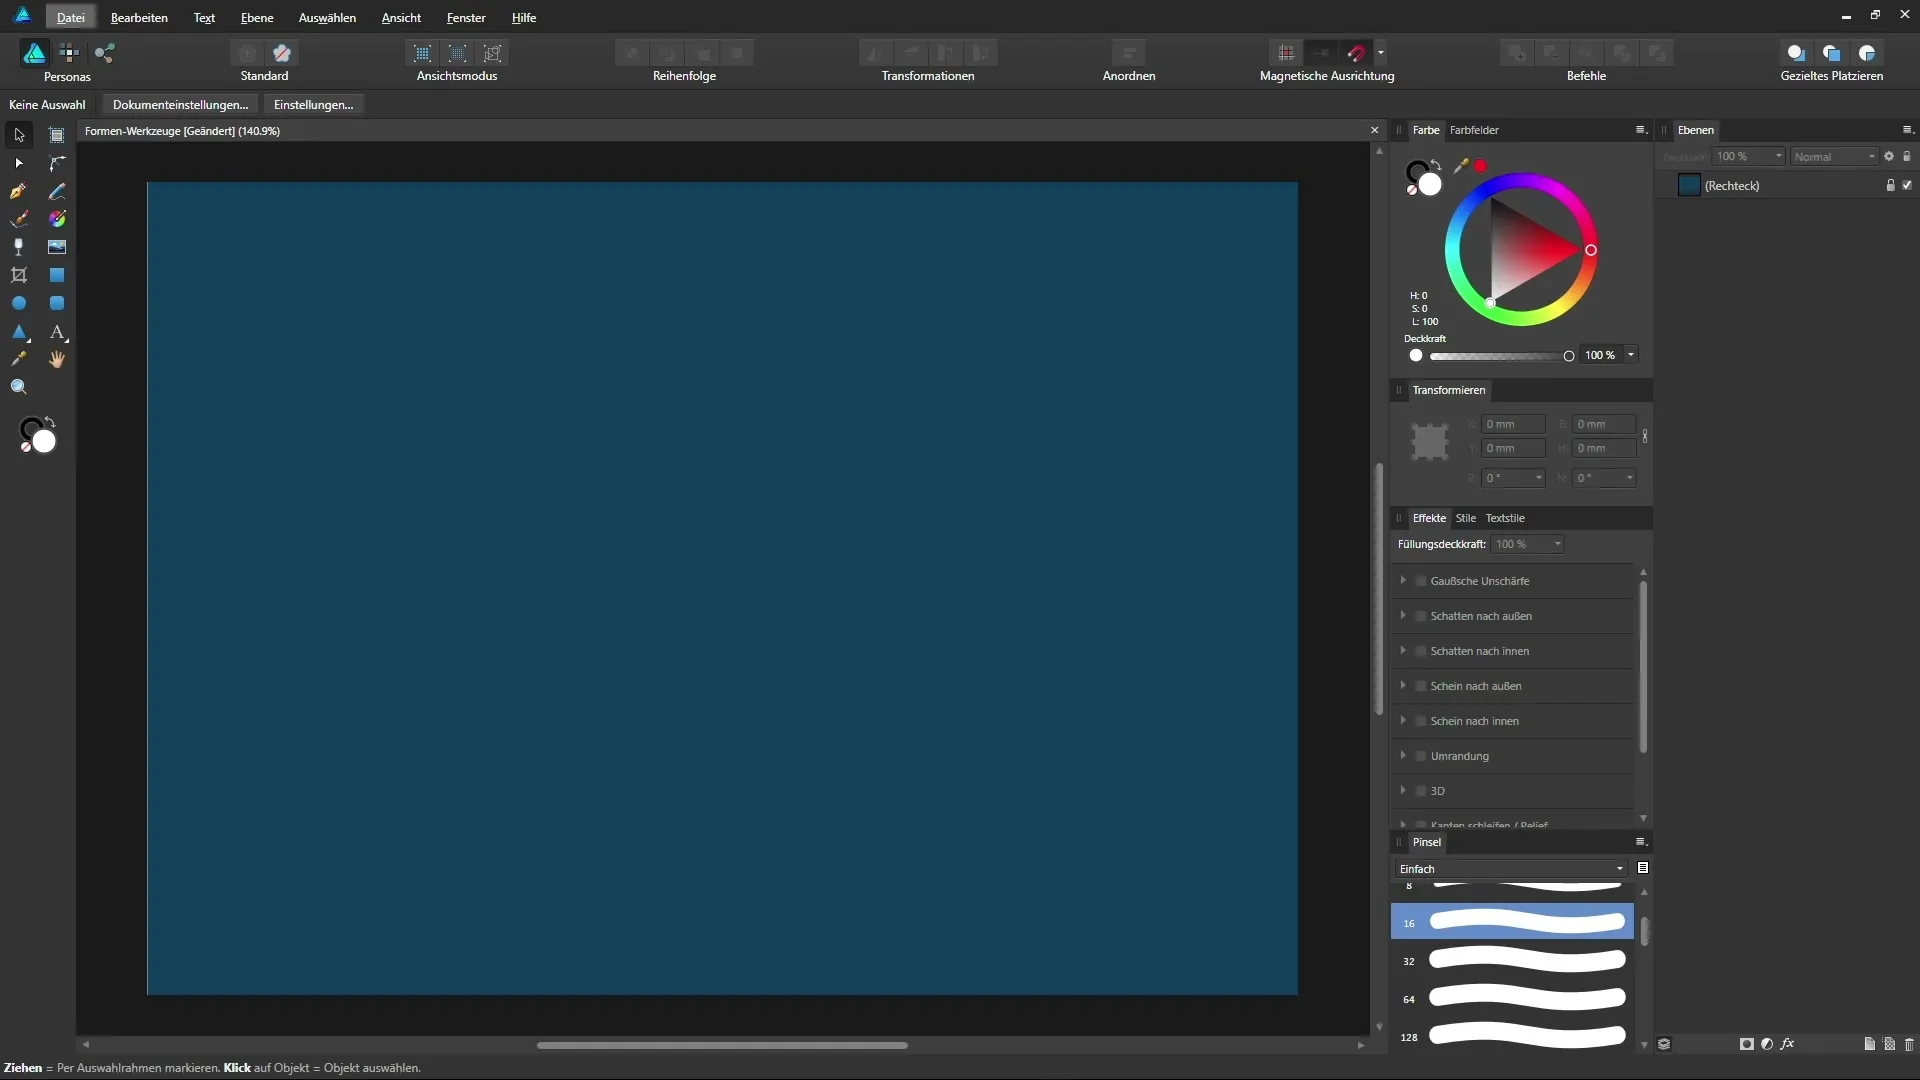Image resolution: width=1920 pixels, height=1080 pixels.
Task: Open the Datei menu
Action: coord(71,18)
